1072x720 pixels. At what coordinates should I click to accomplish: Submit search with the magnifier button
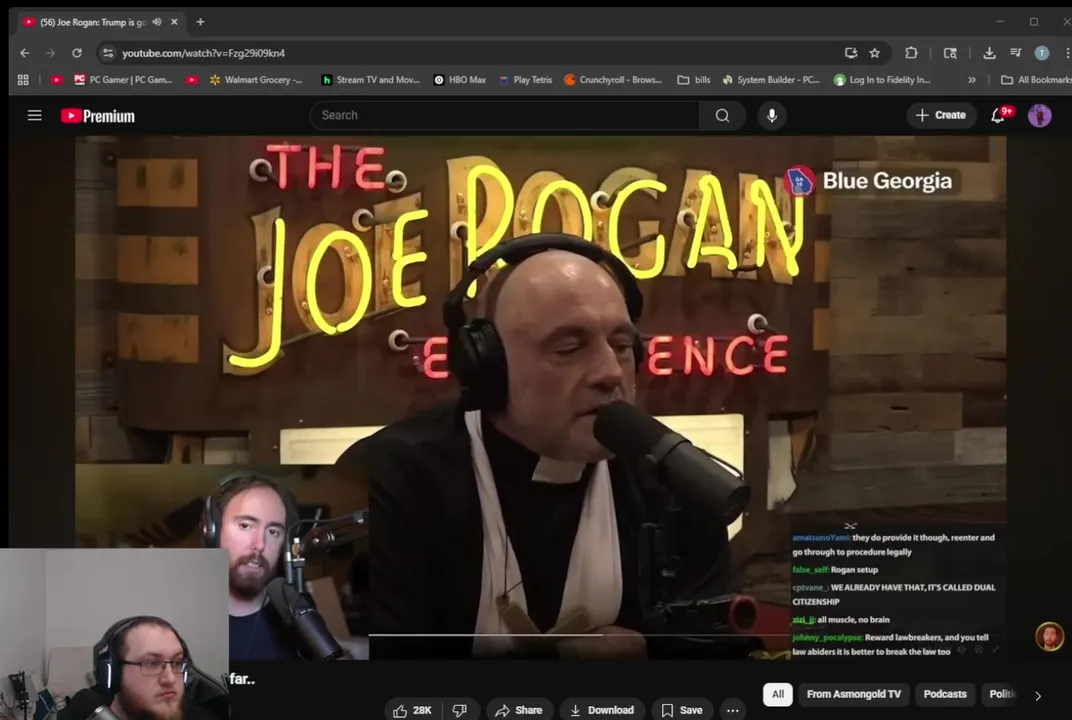coord(722,116)
